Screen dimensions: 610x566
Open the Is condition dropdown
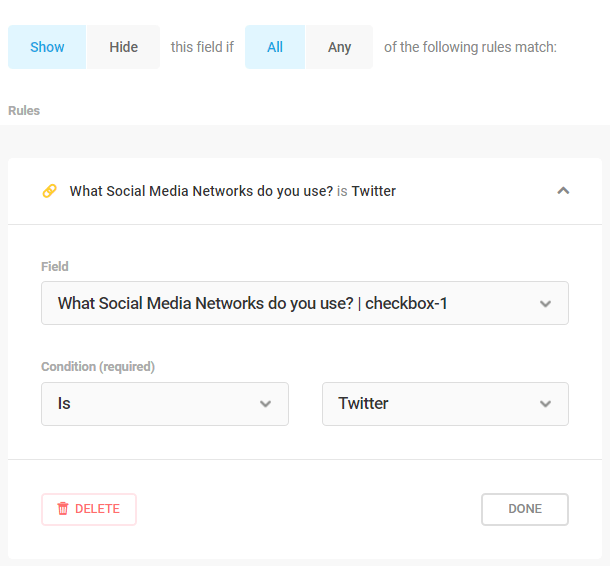click(165, 404)
